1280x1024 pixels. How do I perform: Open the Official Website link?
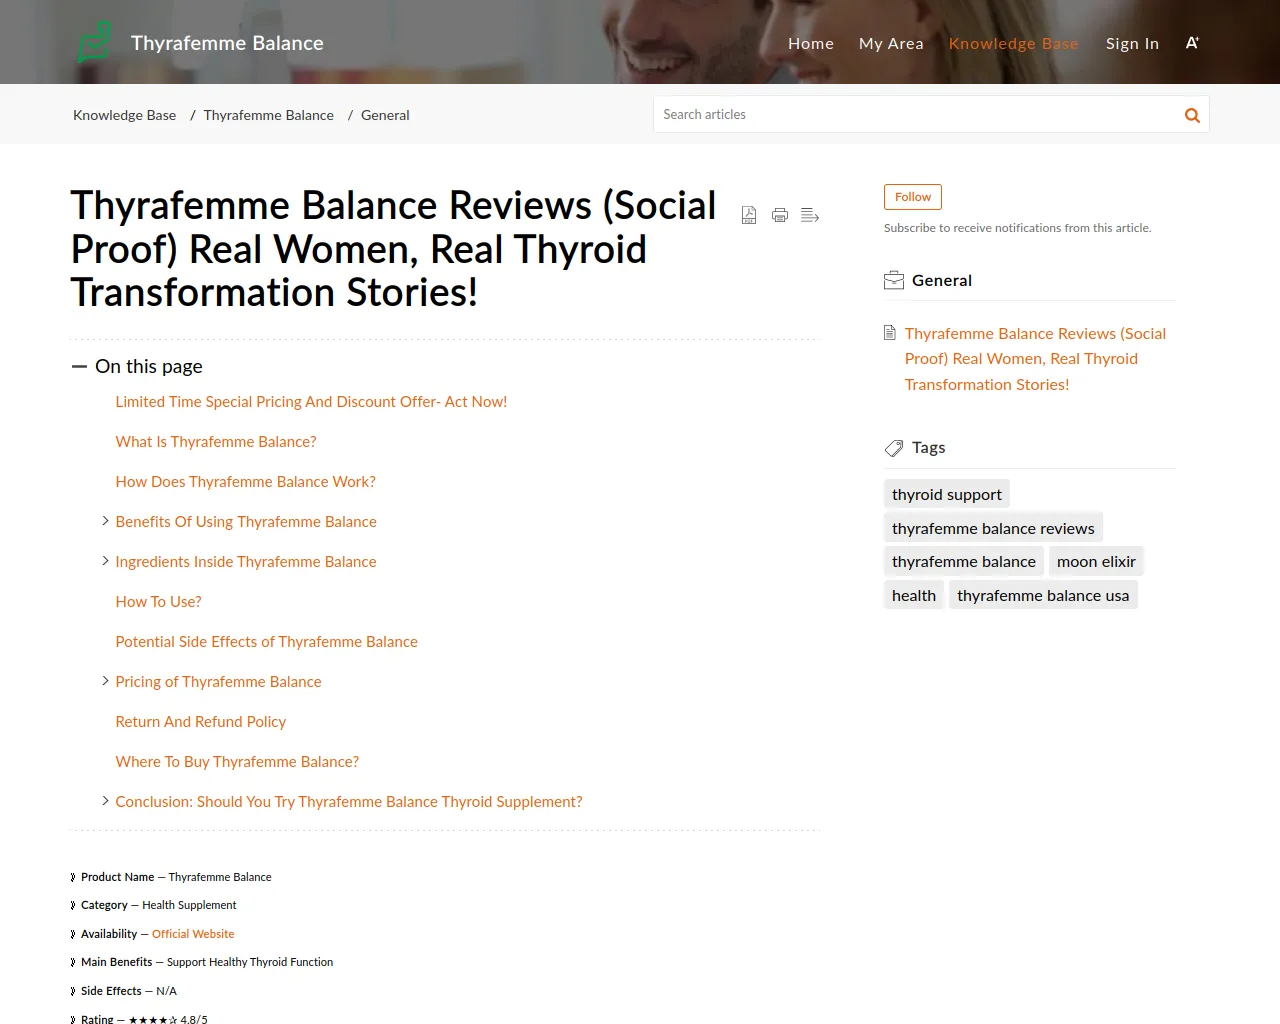pos(193,934)
